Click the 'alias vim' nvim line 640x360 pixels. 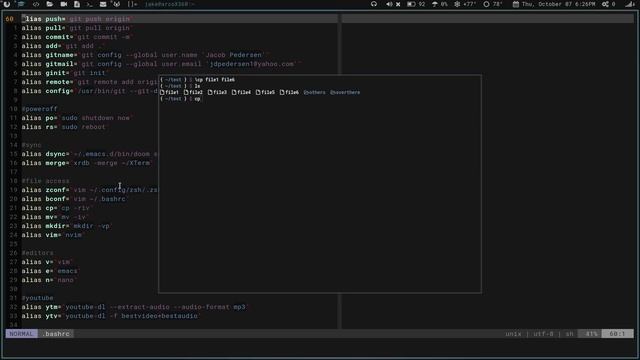(x=53, y=235)
